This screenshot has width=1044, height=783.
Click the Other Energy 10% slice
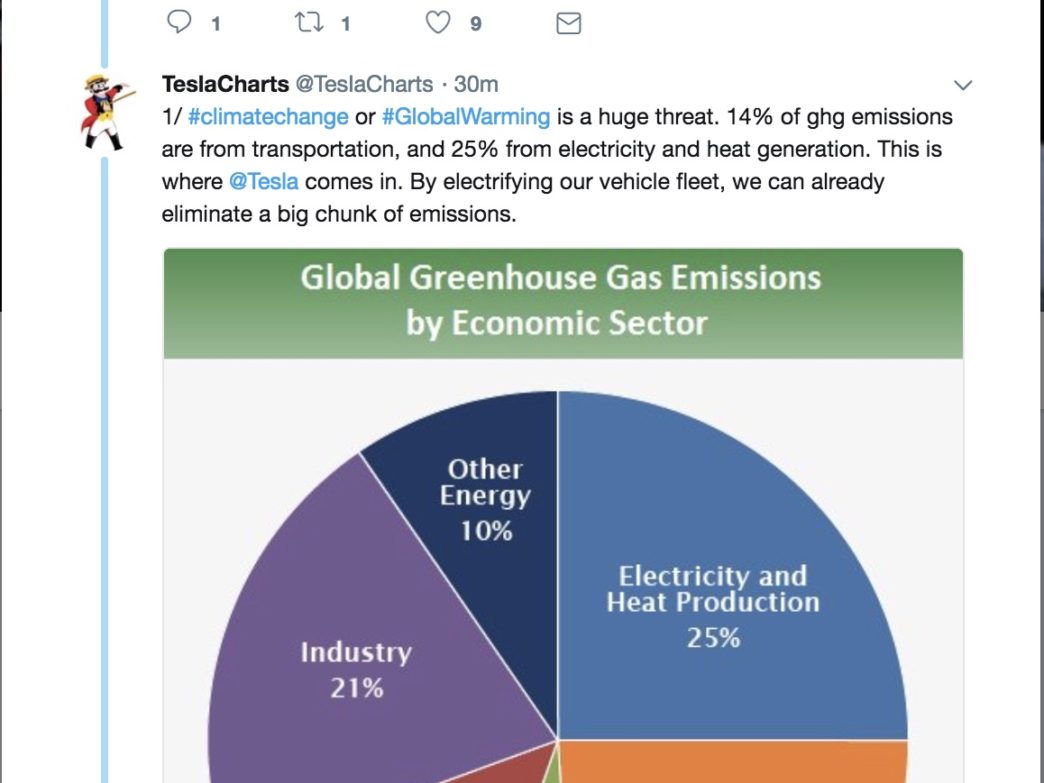tap(486, 499)
